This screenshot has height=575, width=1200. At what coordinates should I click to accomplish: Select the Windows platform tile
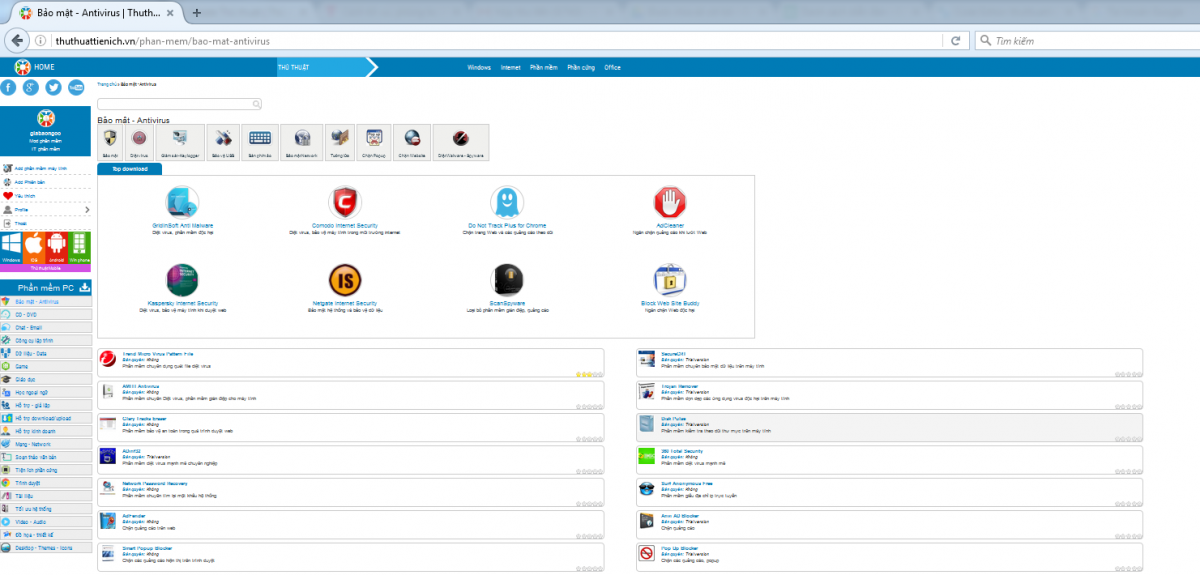[11, 246]
